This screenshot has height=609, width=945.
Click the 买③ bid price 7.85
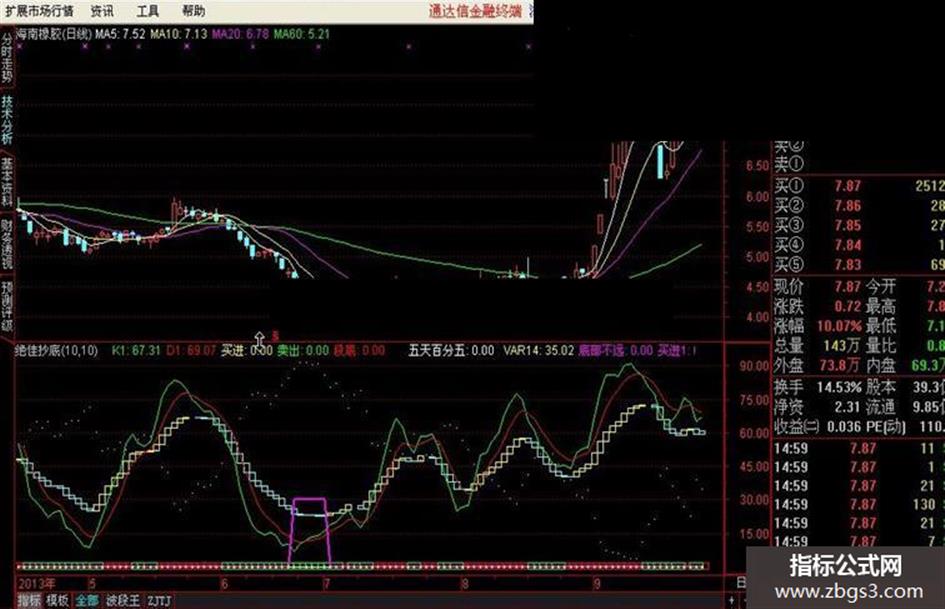point(847,226)
